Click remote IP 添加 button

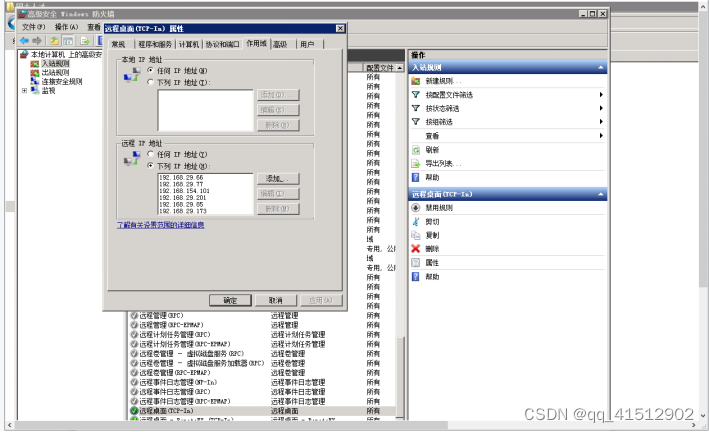pos(278,179)
